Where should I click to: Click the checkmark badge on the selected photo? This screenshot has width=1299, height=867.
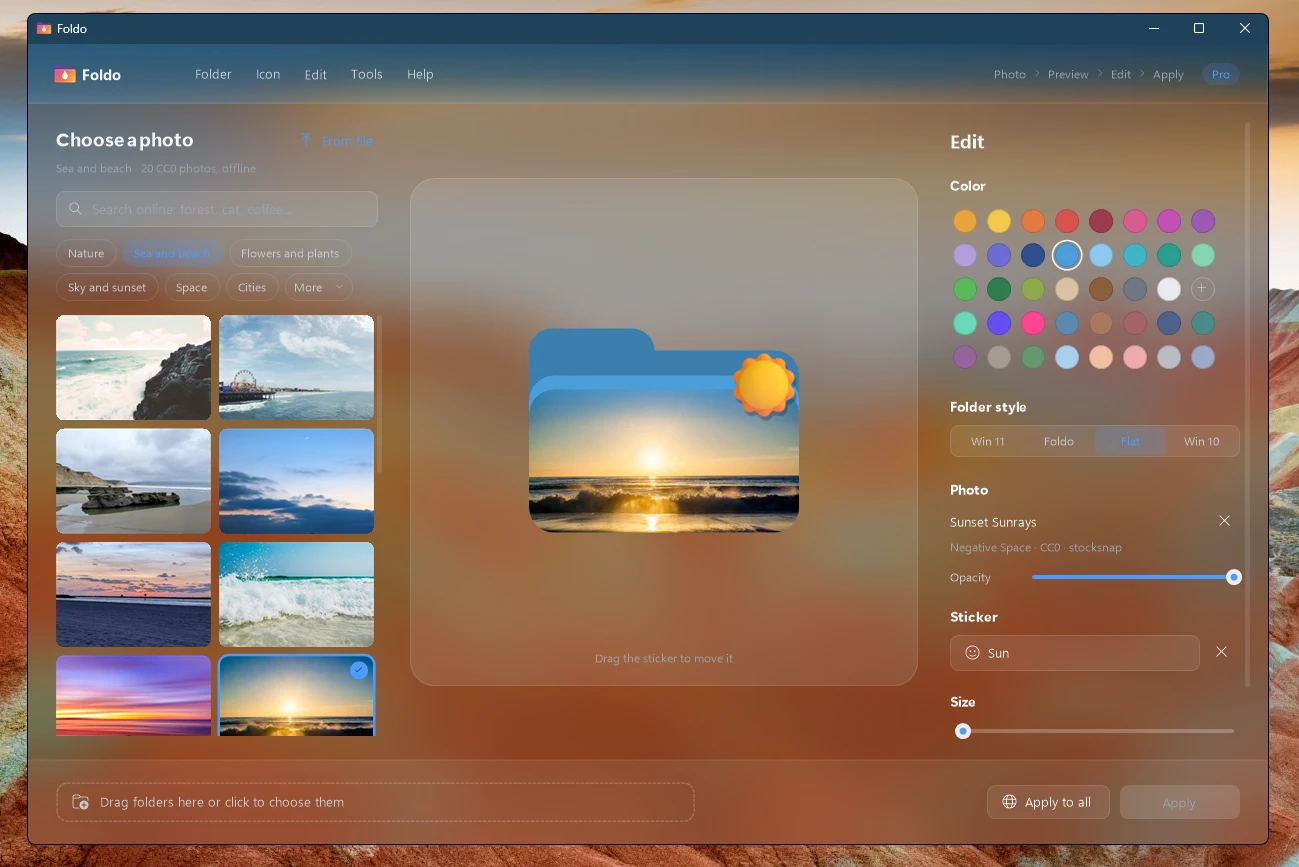[x=359, y=671]
